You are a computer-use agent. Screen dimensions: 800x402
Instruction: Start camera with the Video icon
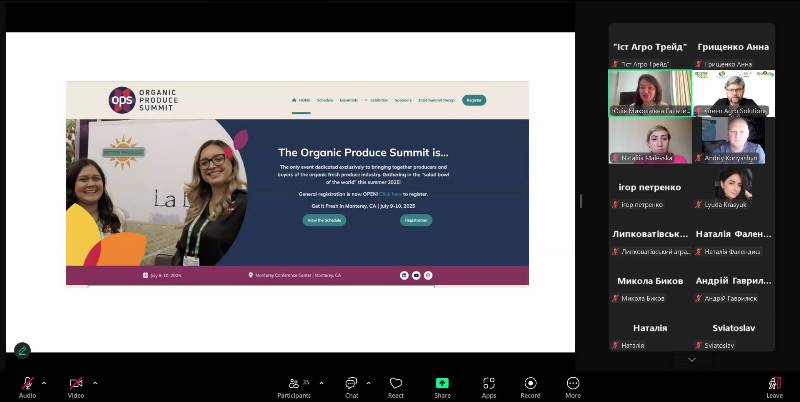pos(76,383)
